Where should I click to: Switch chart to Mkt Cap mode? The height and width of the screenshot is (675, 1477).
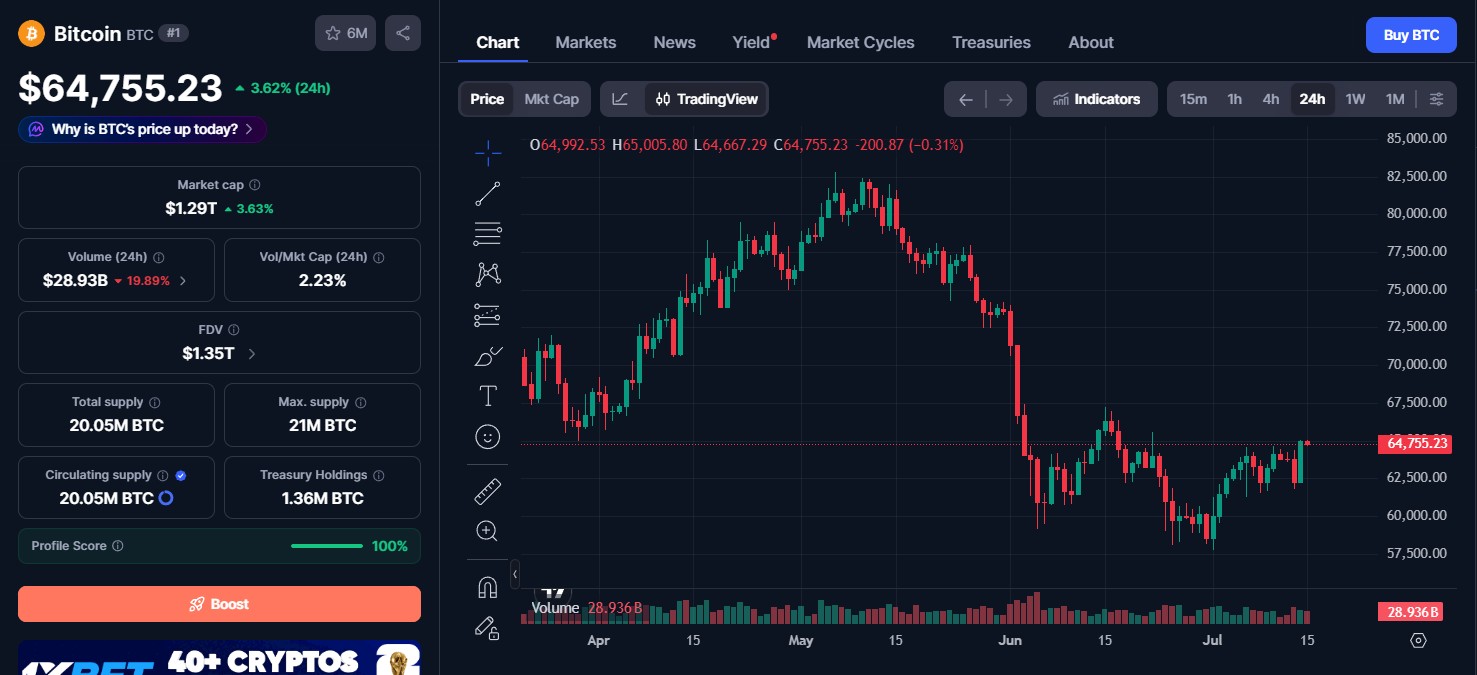pos(552,99)
